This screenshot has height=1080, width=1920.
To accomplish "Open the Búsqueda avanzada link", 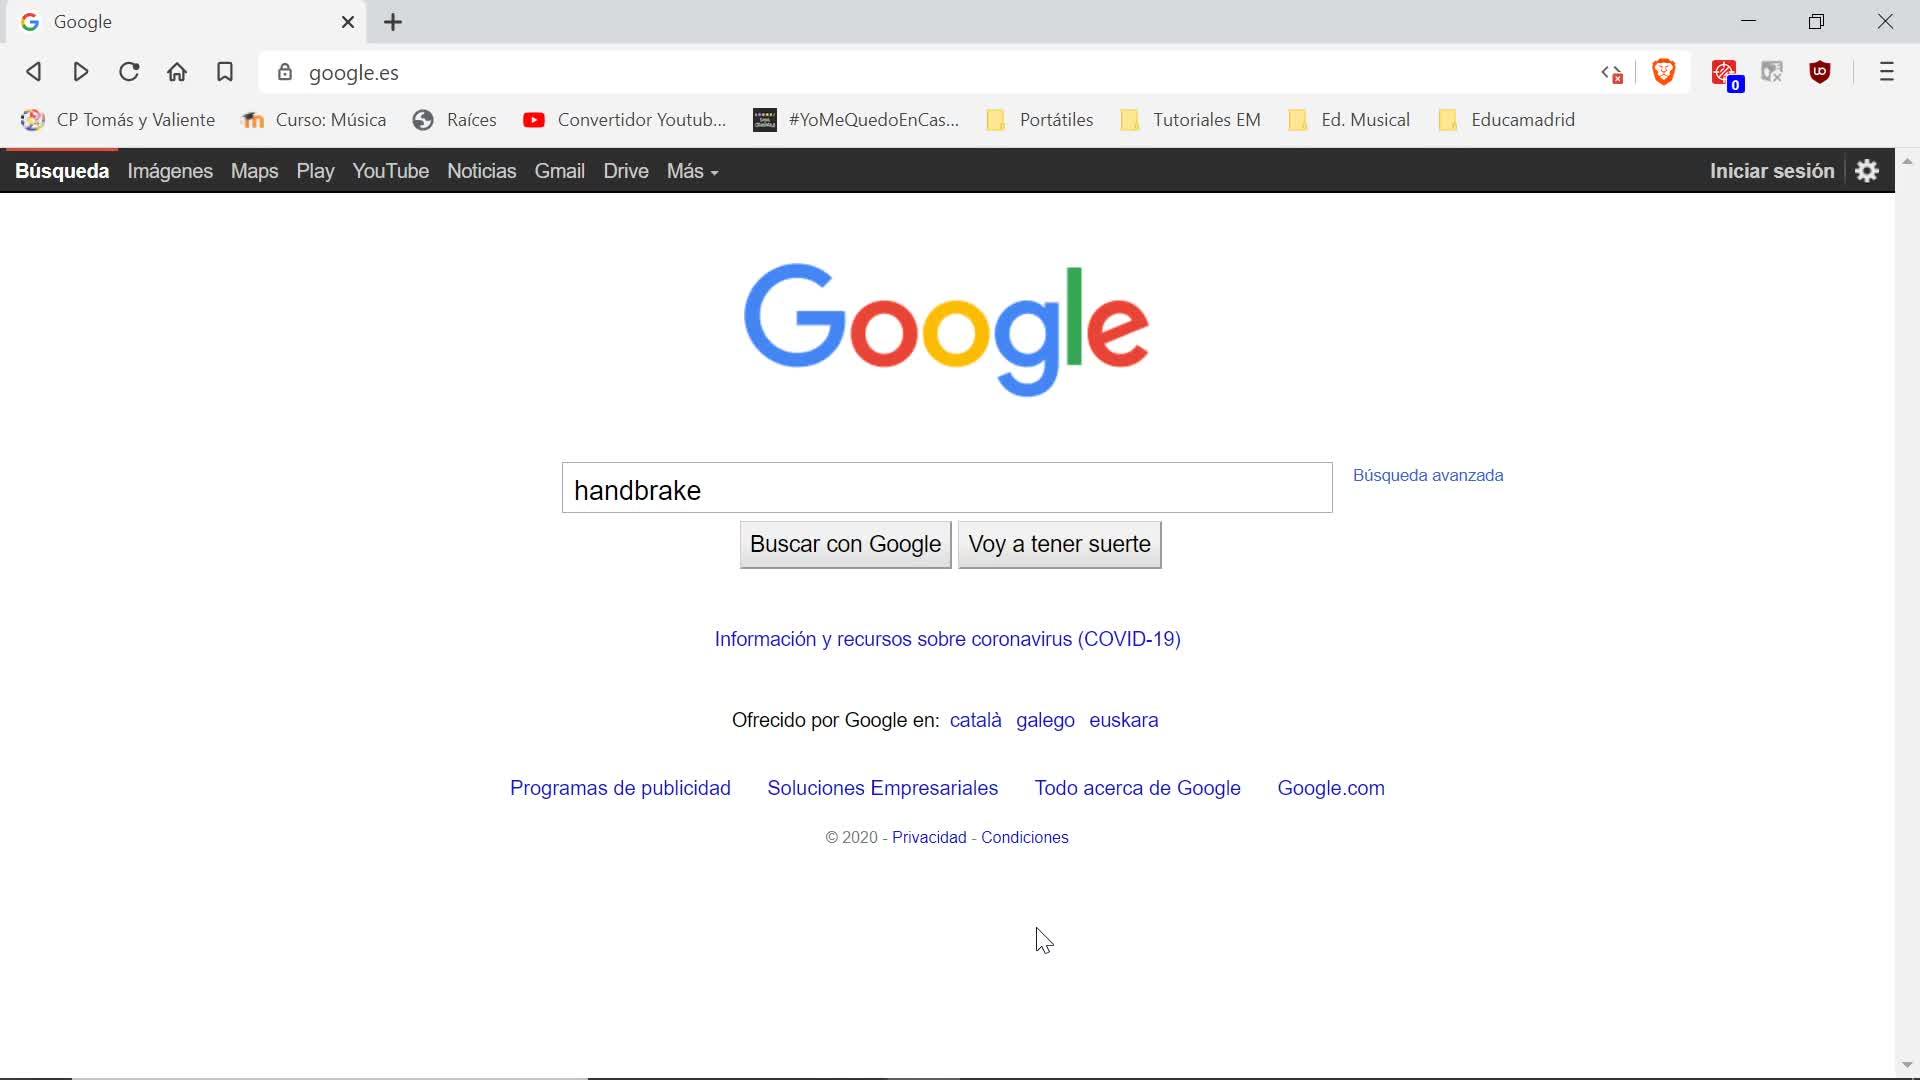I will pyautogui.click(x=1427, y=475).
